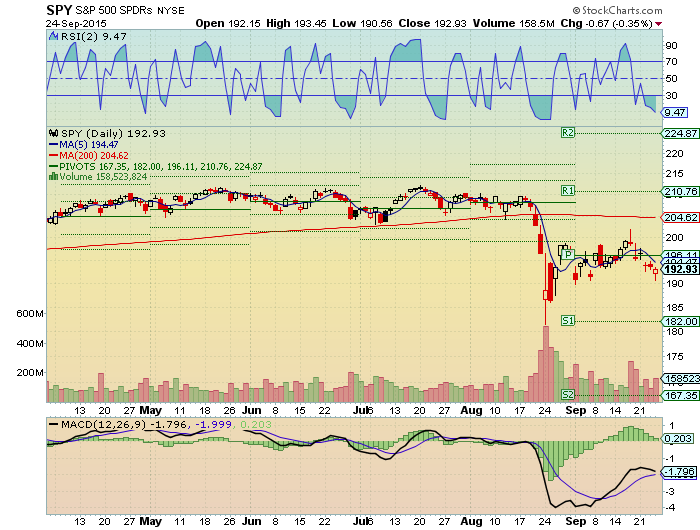Image resolution: width=700 pixels, height=530 pixels.
Task: Click the StockCharts.com copyright label
Action: (x=617, y=10)
